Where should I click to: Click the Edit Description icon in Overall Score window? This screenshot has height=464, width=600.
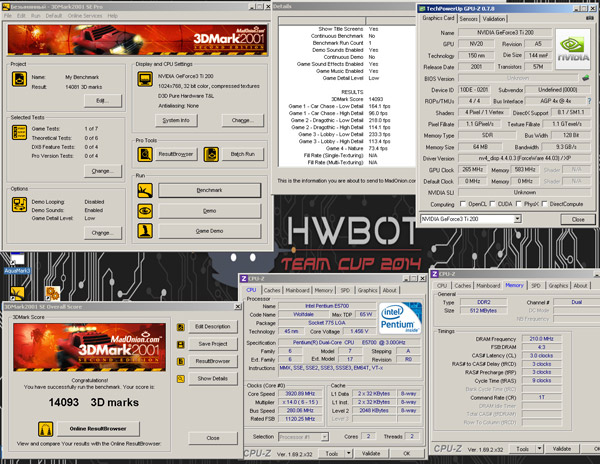coord(181,327)
